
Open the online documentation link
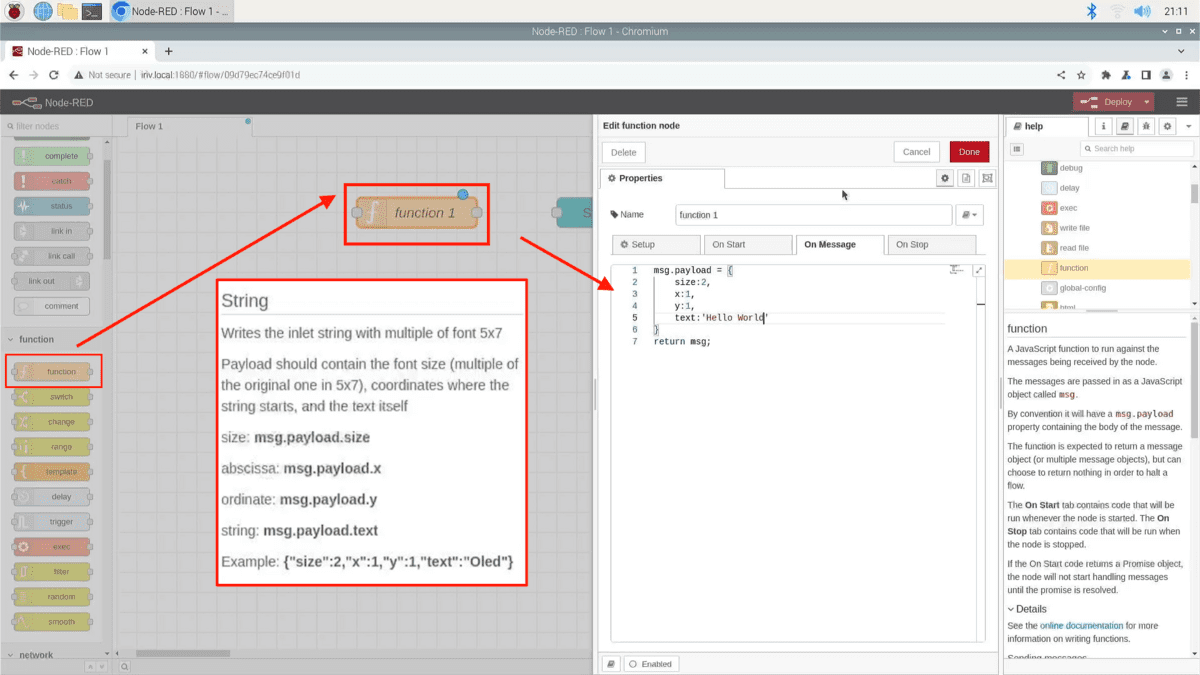[1081, 626]
